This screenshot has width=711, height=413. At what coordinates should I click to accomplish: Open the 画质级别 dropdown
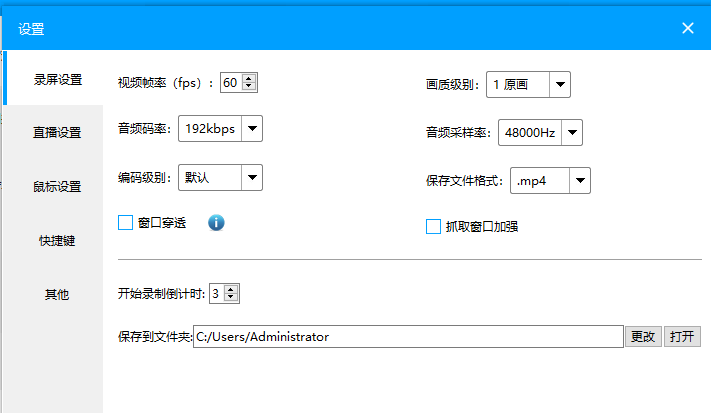[x=528, y=84]
